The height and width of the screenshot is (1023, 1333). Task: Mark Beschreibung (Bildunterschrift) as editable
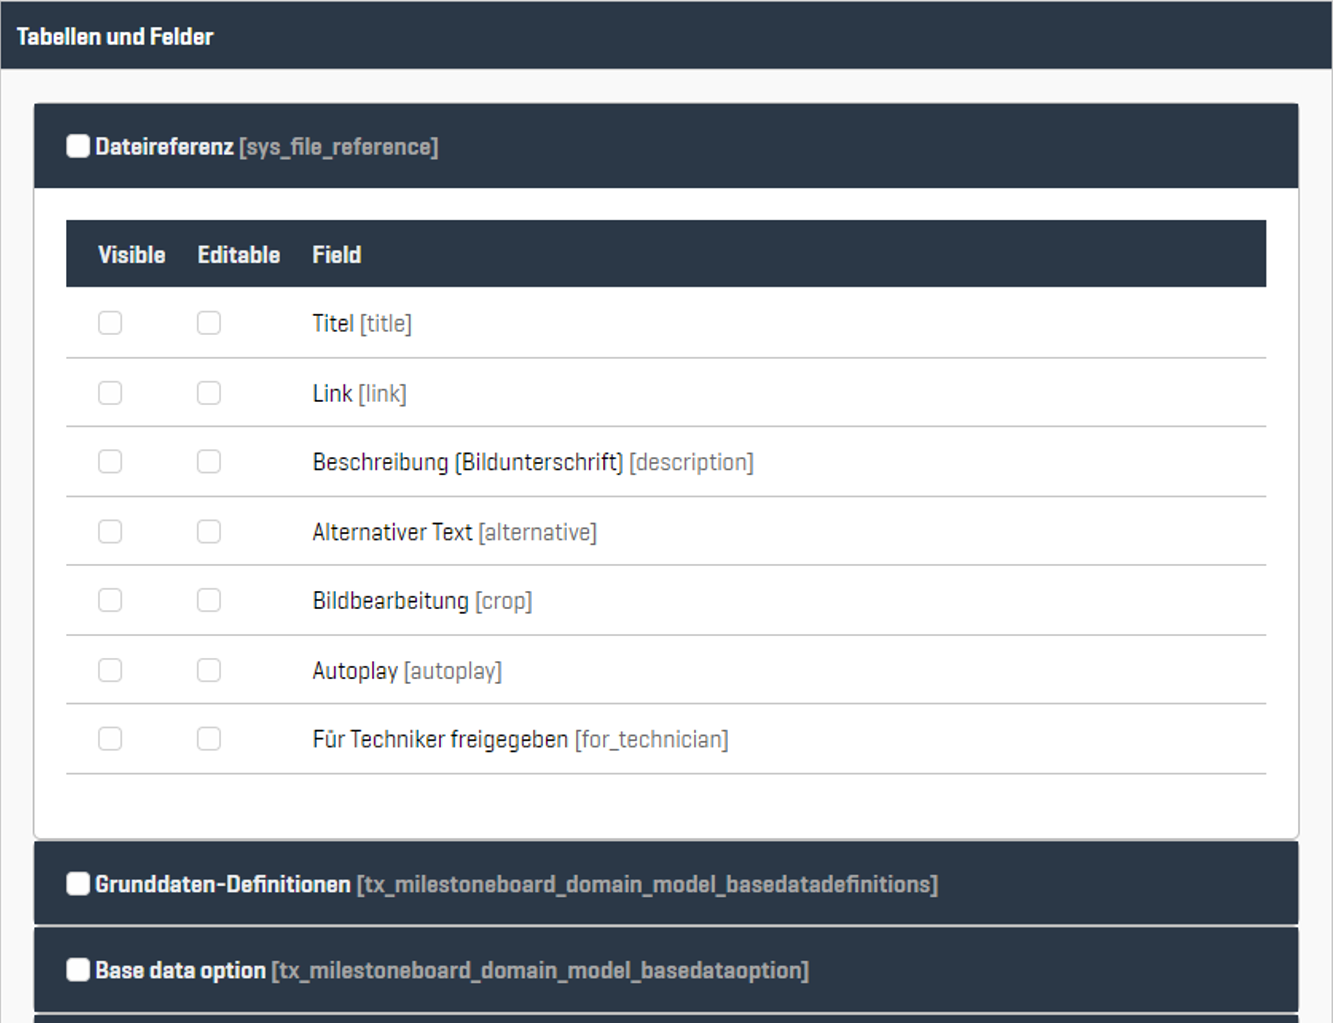209,462
